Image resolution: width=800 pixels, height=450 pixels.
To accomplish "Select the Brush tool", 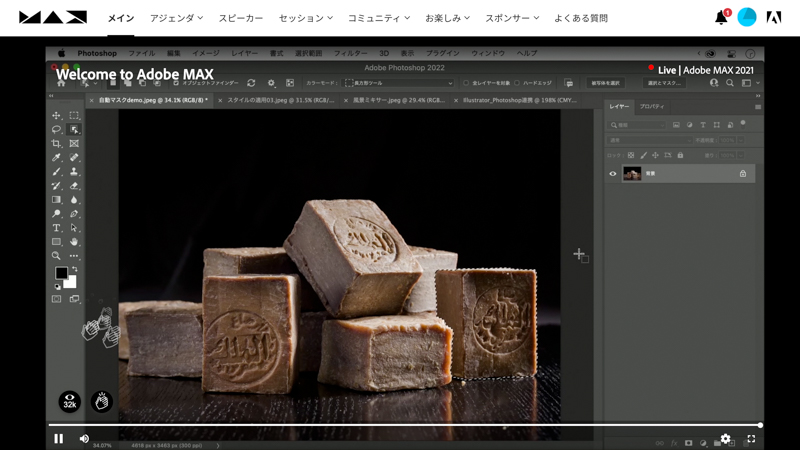I will tap(56, 172).
